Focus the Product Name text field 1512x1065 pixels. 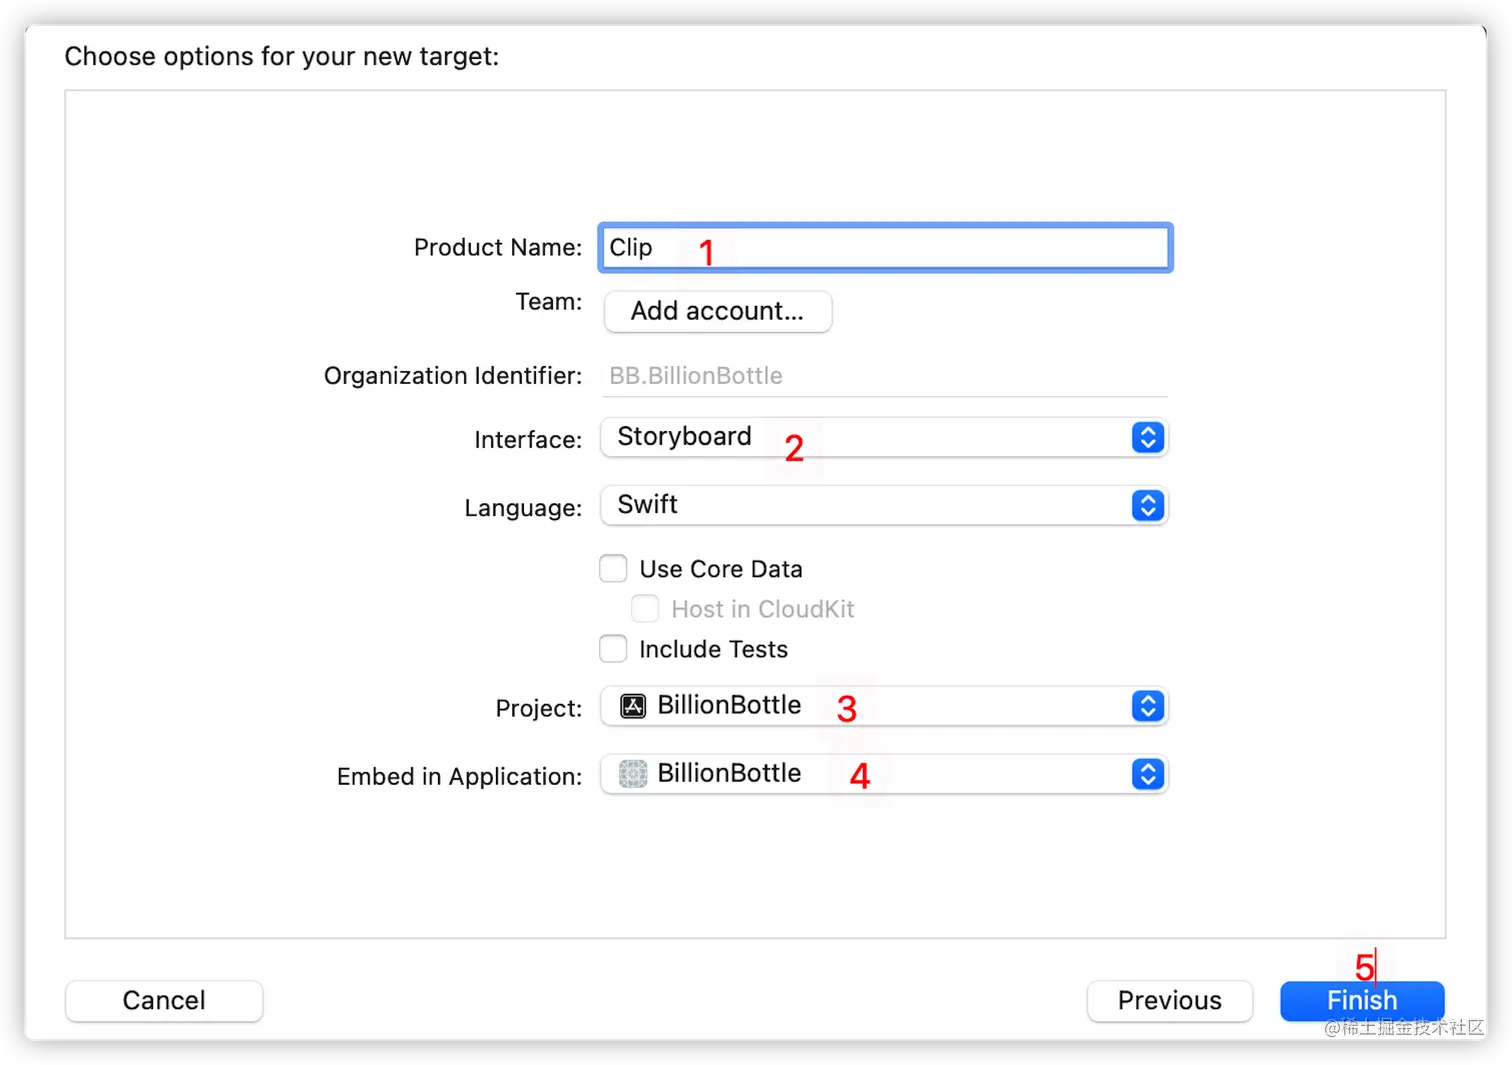(x=885, y=247)
